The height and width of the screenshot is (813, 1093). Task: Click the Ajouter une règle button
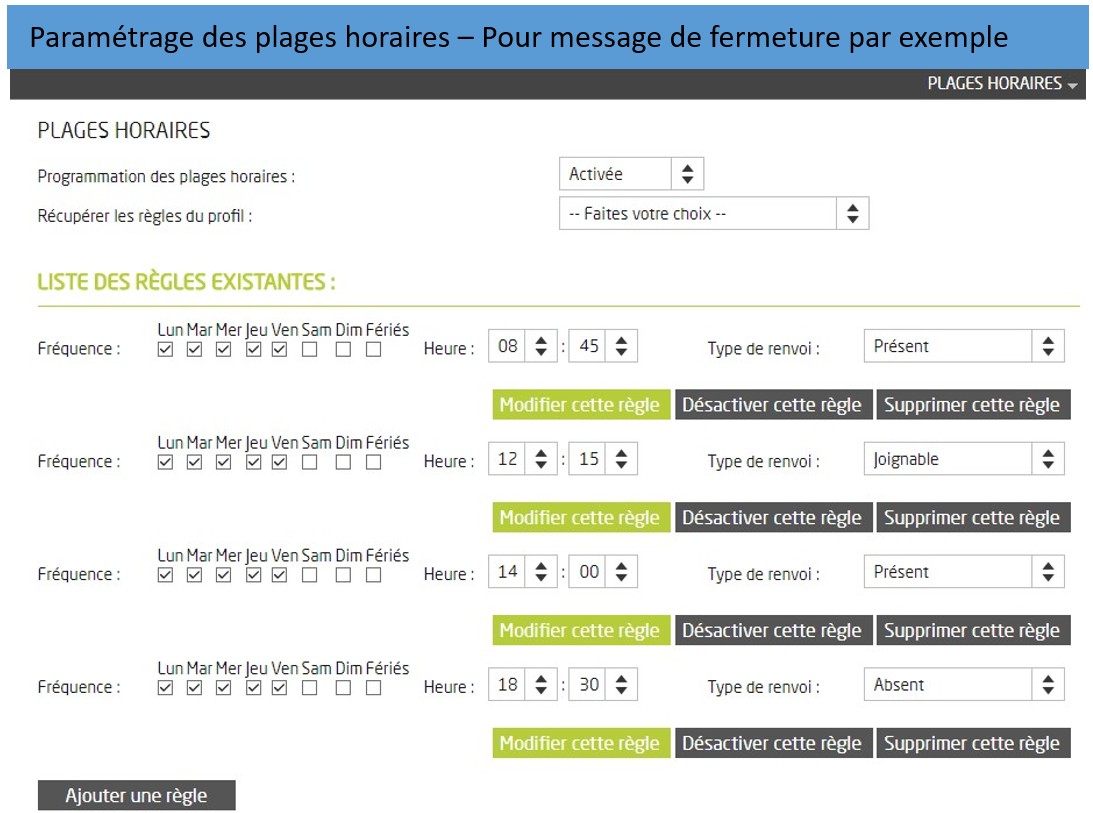137,796
